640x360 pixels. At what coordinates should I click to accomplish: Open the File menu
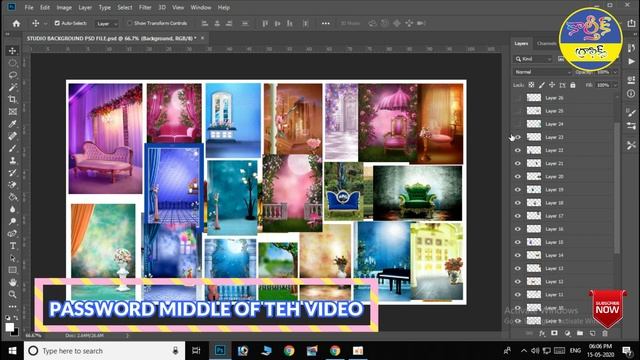29,7
